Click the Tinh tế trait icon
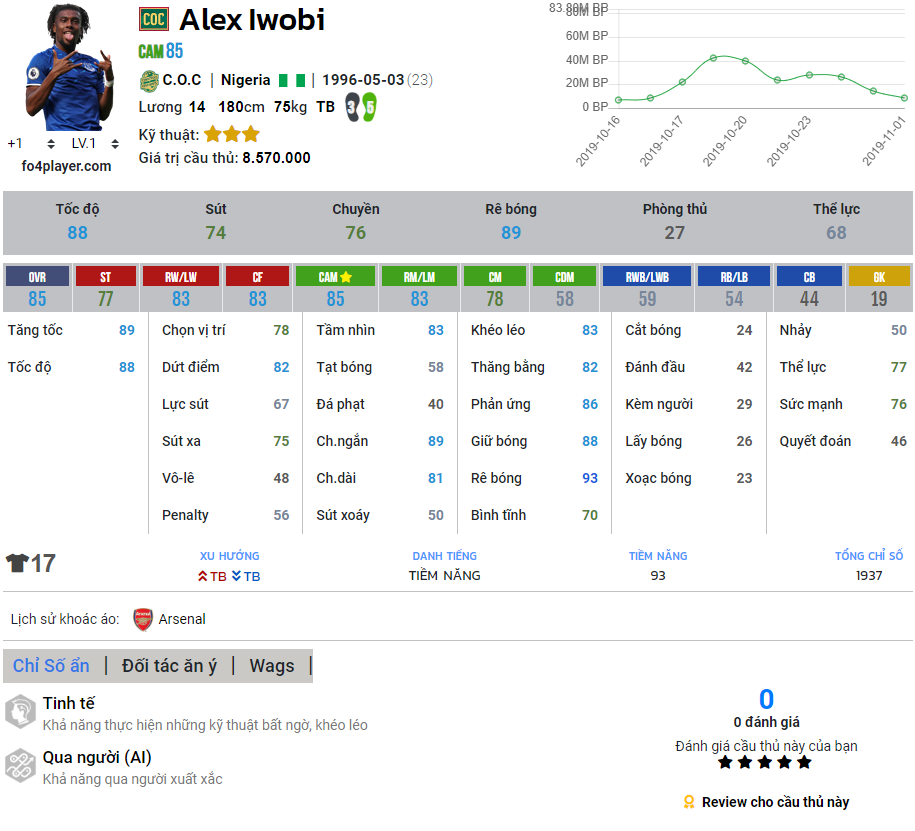The height and width of the screenshot is (831, 915). pyautogui.click(x=20, y=711)
